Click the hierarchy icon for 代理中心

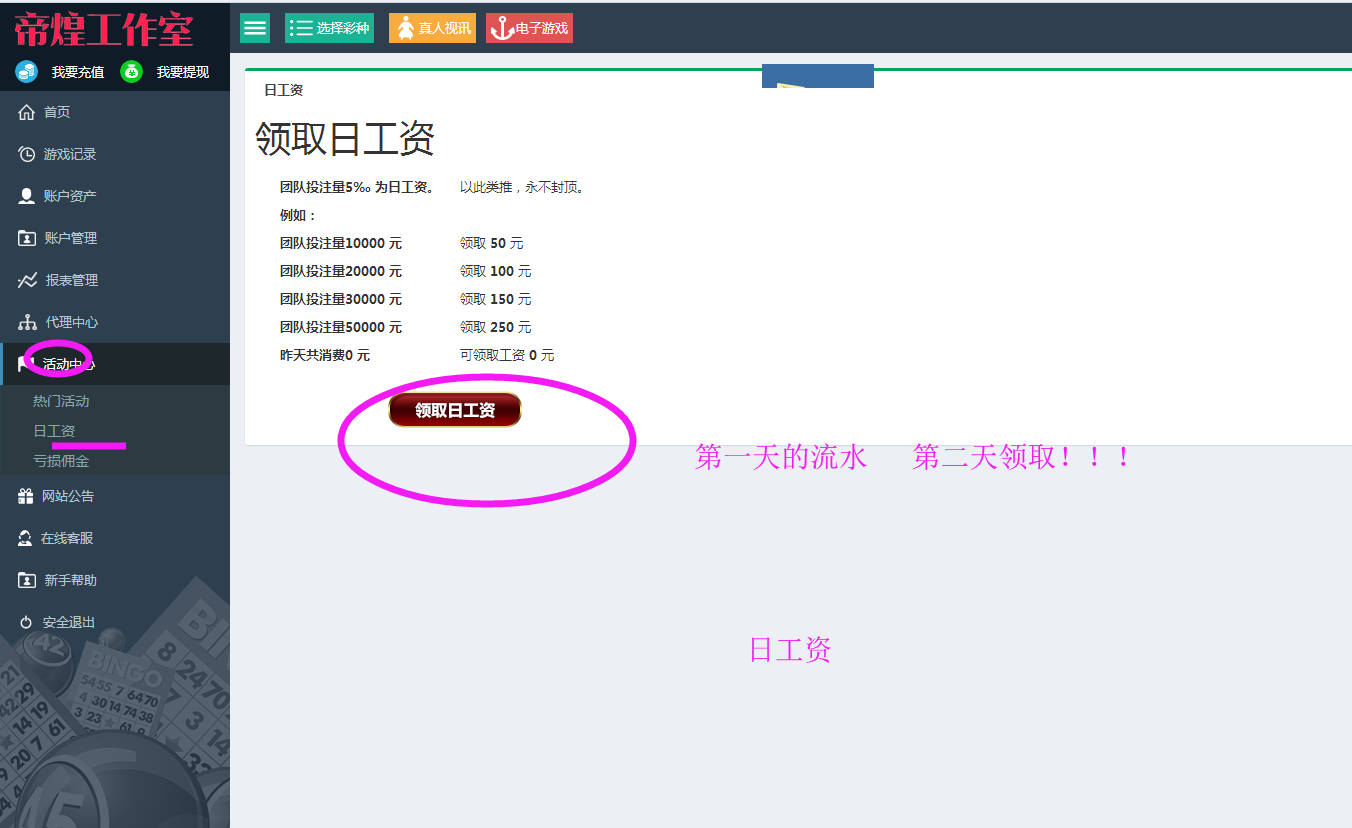[x=27, y=322]
